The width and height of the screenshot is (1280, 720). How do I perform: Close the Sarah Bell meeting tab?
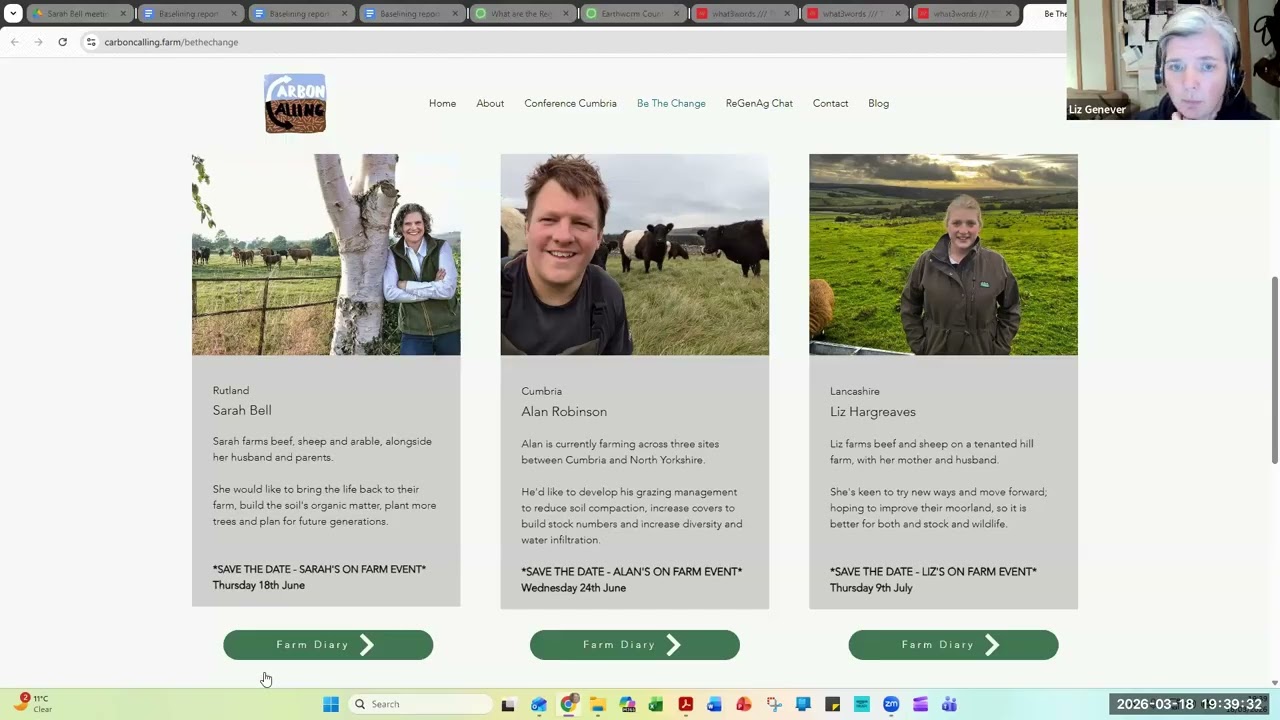pyautogui.click(x=123, y=14)
